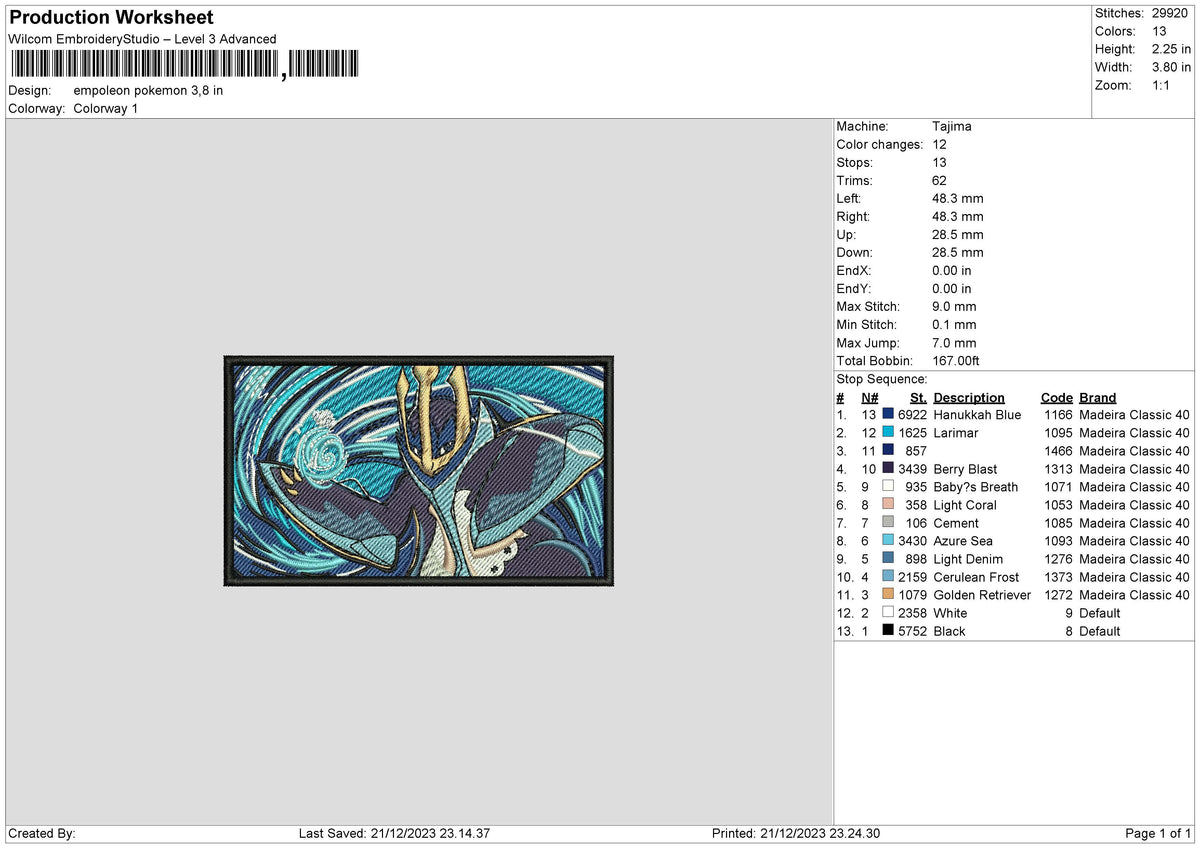Click the Width value 3.80 in
This screenshot has width=1200, height=848.
1170,67
